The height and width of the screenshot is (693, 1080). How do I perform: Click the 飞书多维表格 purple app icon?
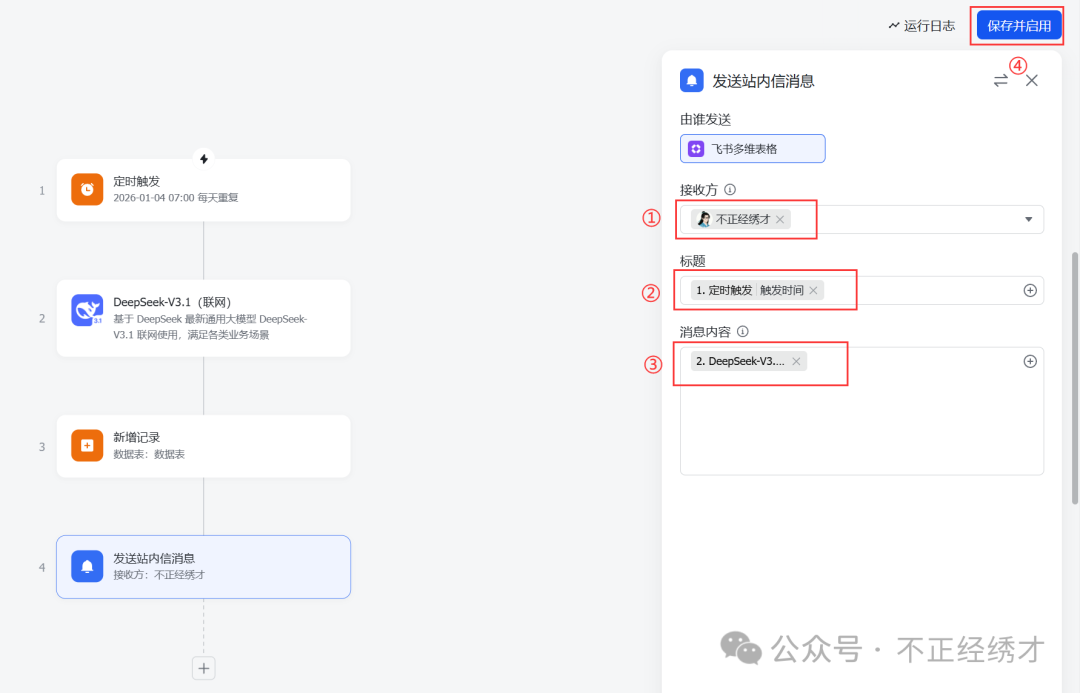click(x=696, y=149)
